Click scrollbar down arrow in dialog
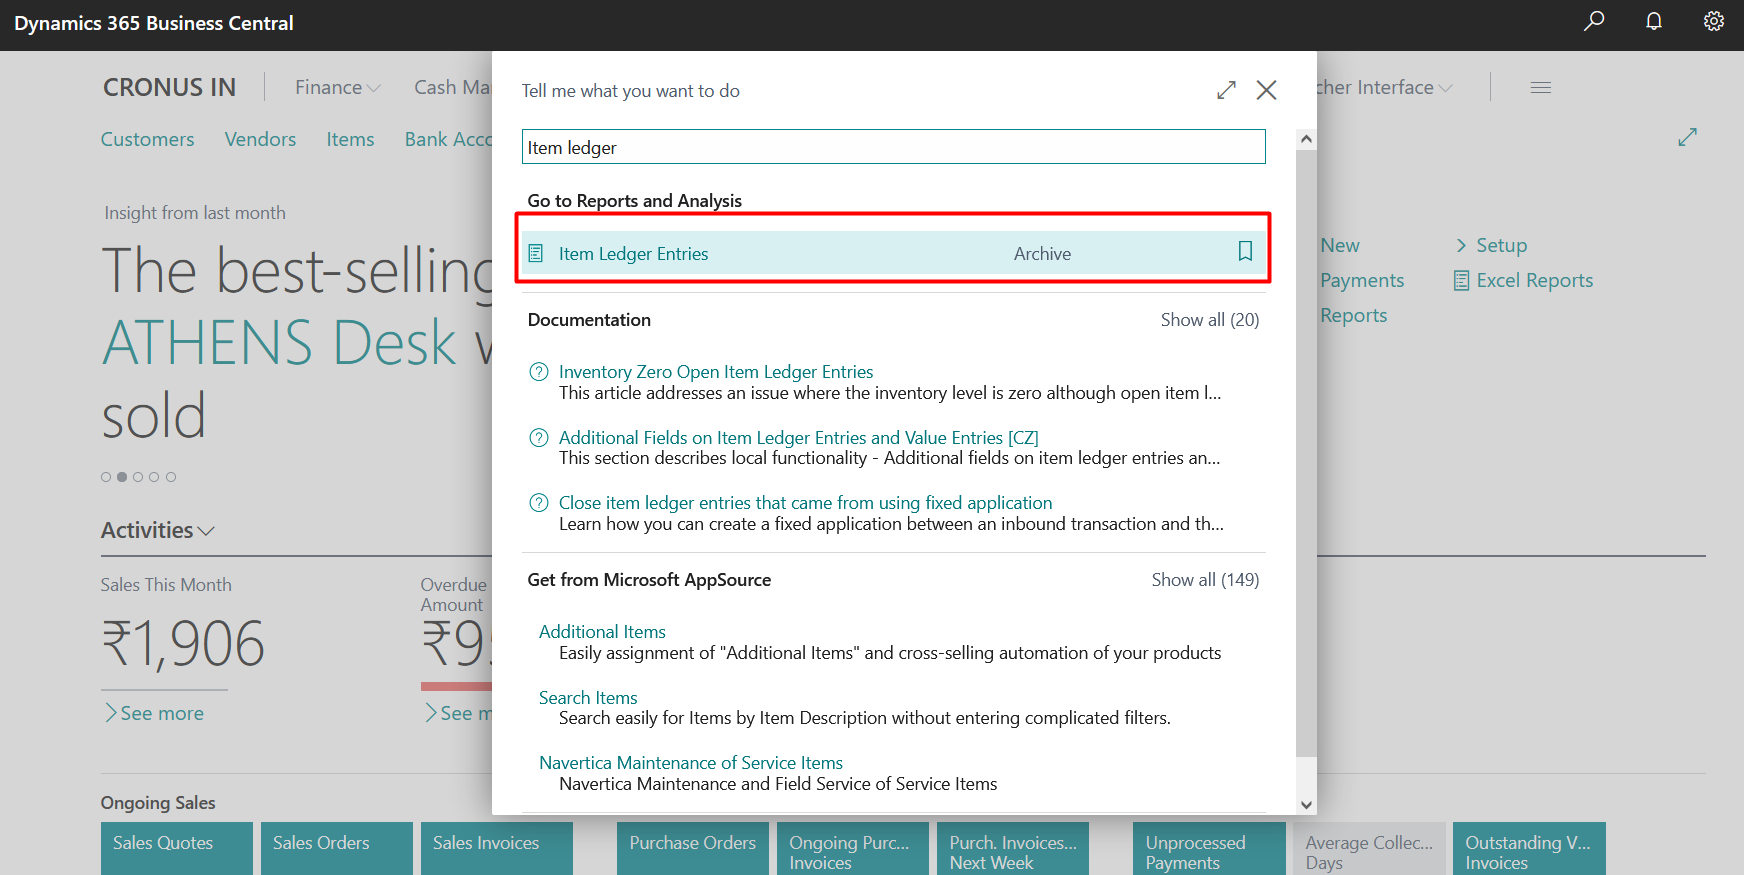 click(x=1306, y=804)
